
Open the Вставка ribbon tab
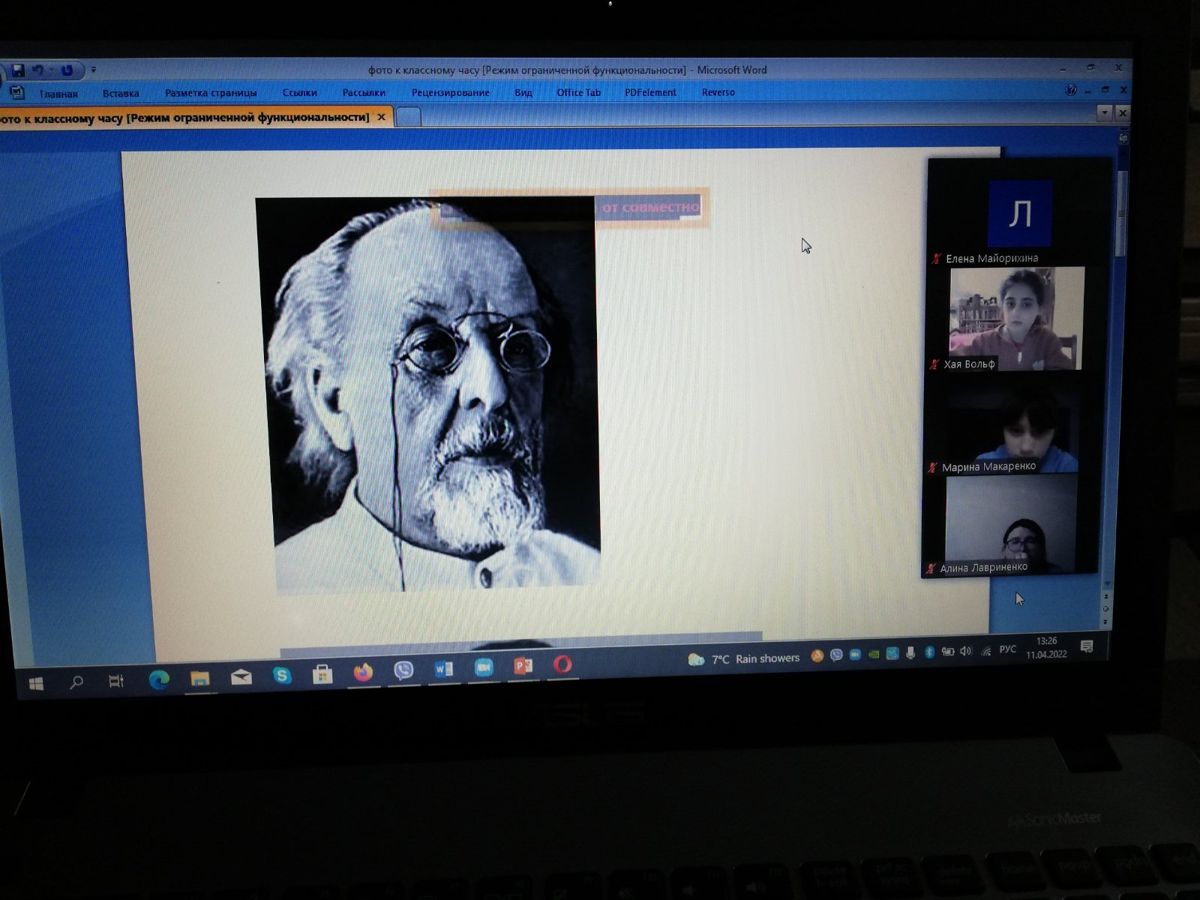[x=120, y=93]
